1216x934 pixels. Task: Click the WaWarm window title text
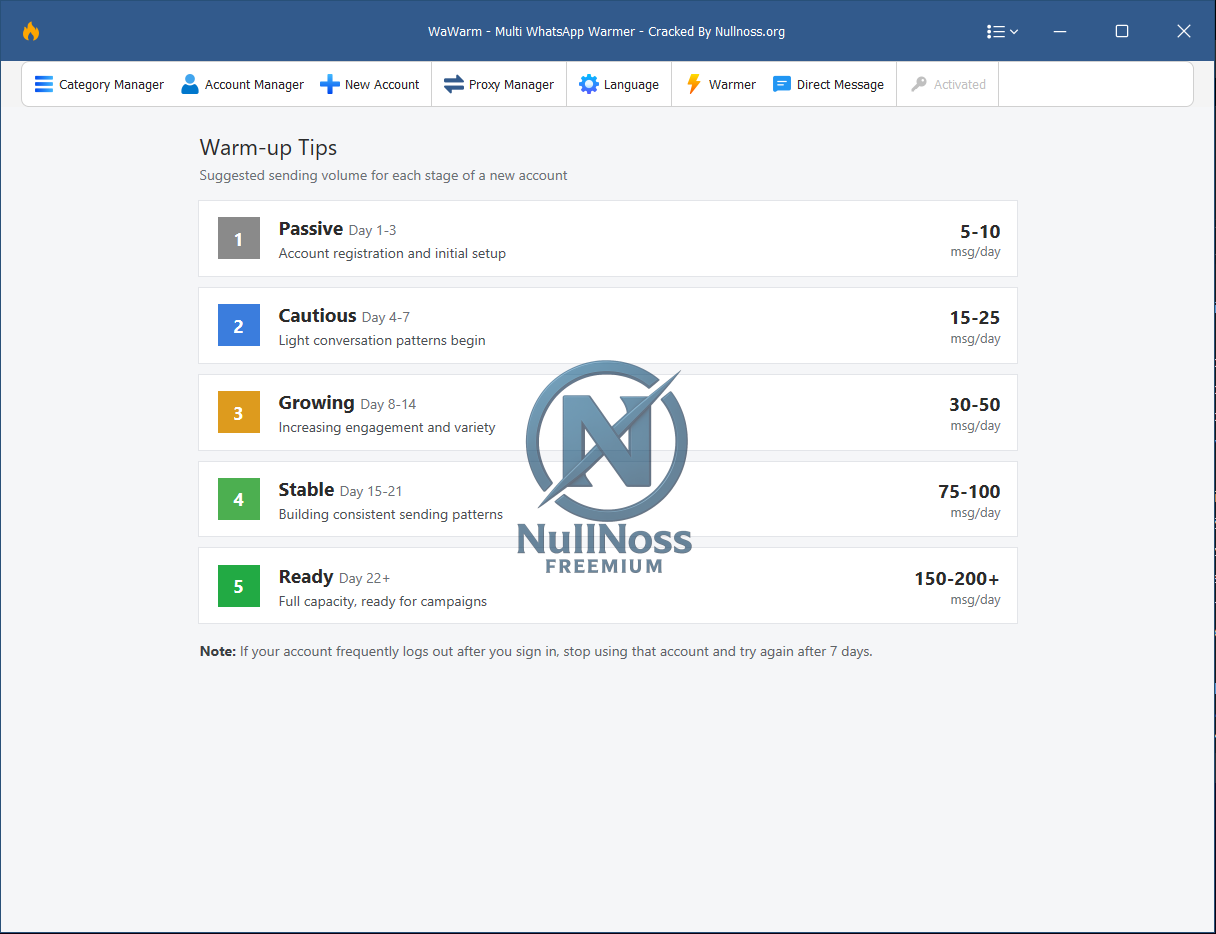pyautogui.click(x=606, y=32)
